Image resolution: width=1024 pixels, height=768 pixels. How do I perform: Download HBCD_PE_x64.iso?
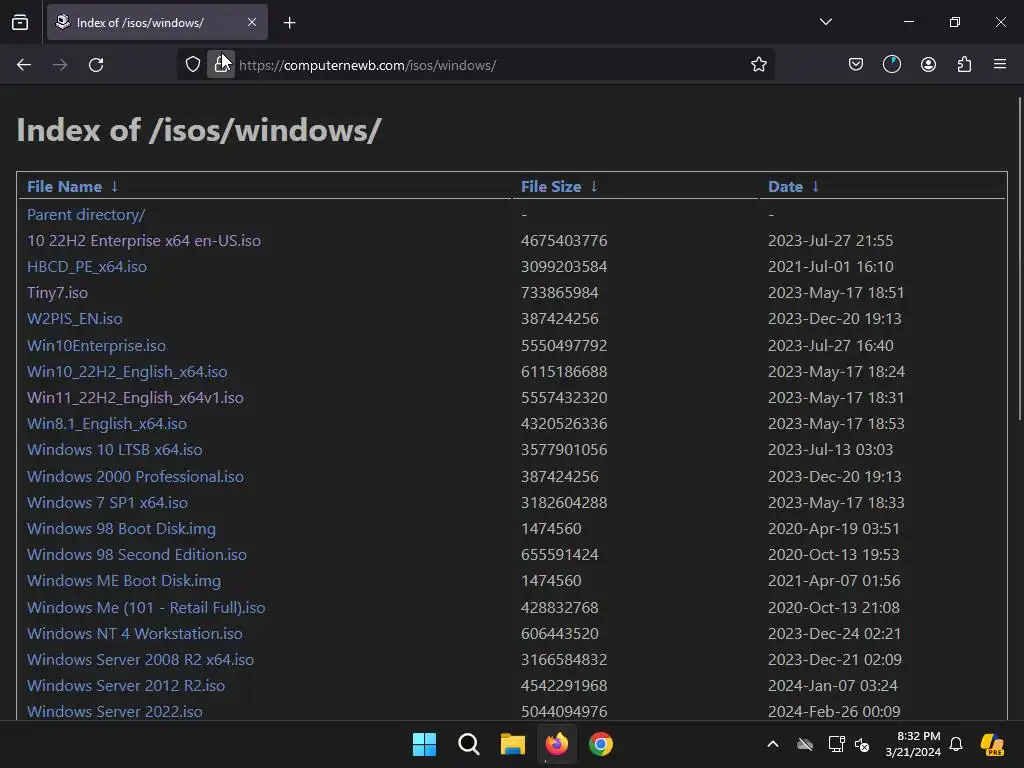(87, 266)
